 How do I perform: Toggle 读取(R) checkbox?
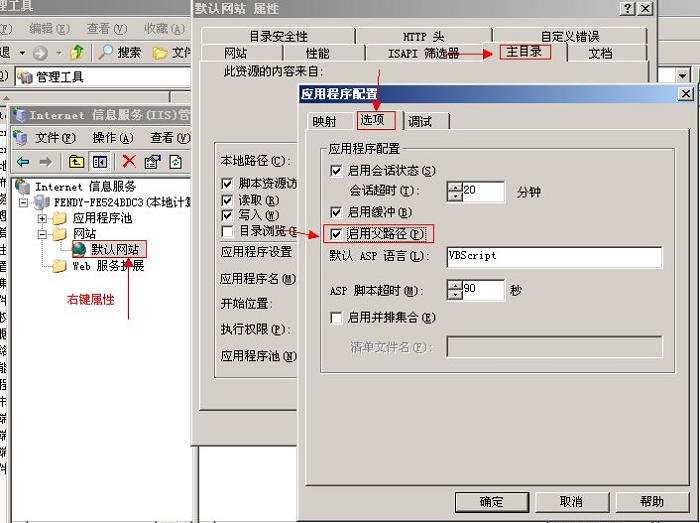pyautogui.click(x=227, y=200)
